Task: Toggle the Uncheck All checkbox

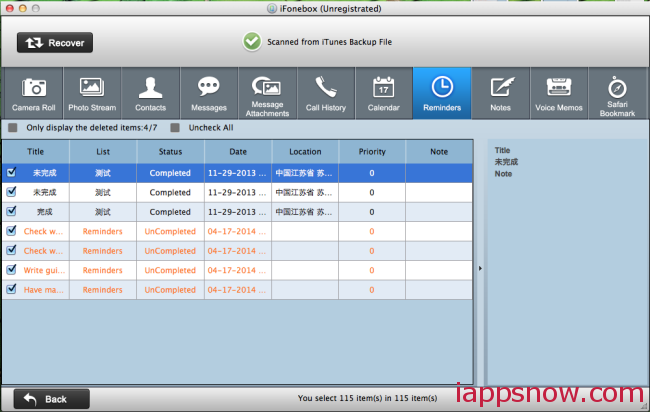Action: (x=175, y=128)
